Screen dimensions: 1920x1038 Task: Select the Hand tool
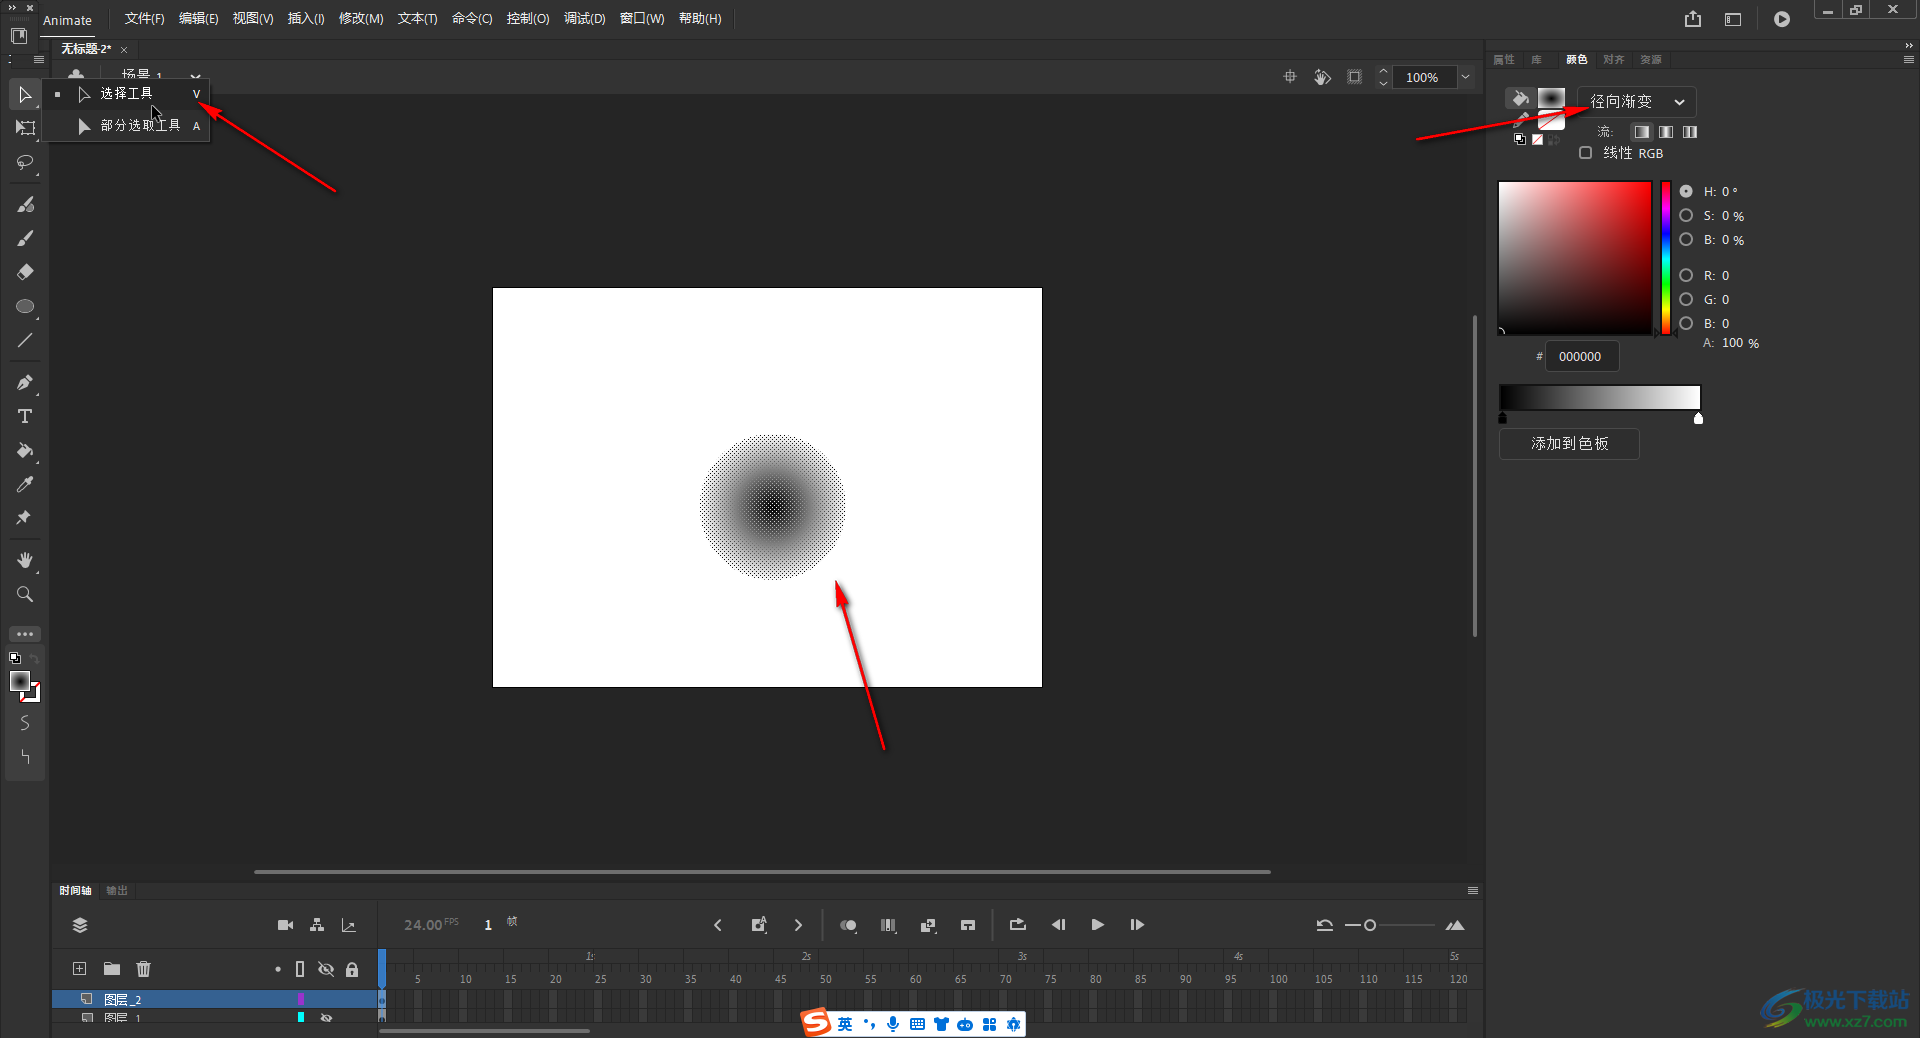[x=25, y=560]
